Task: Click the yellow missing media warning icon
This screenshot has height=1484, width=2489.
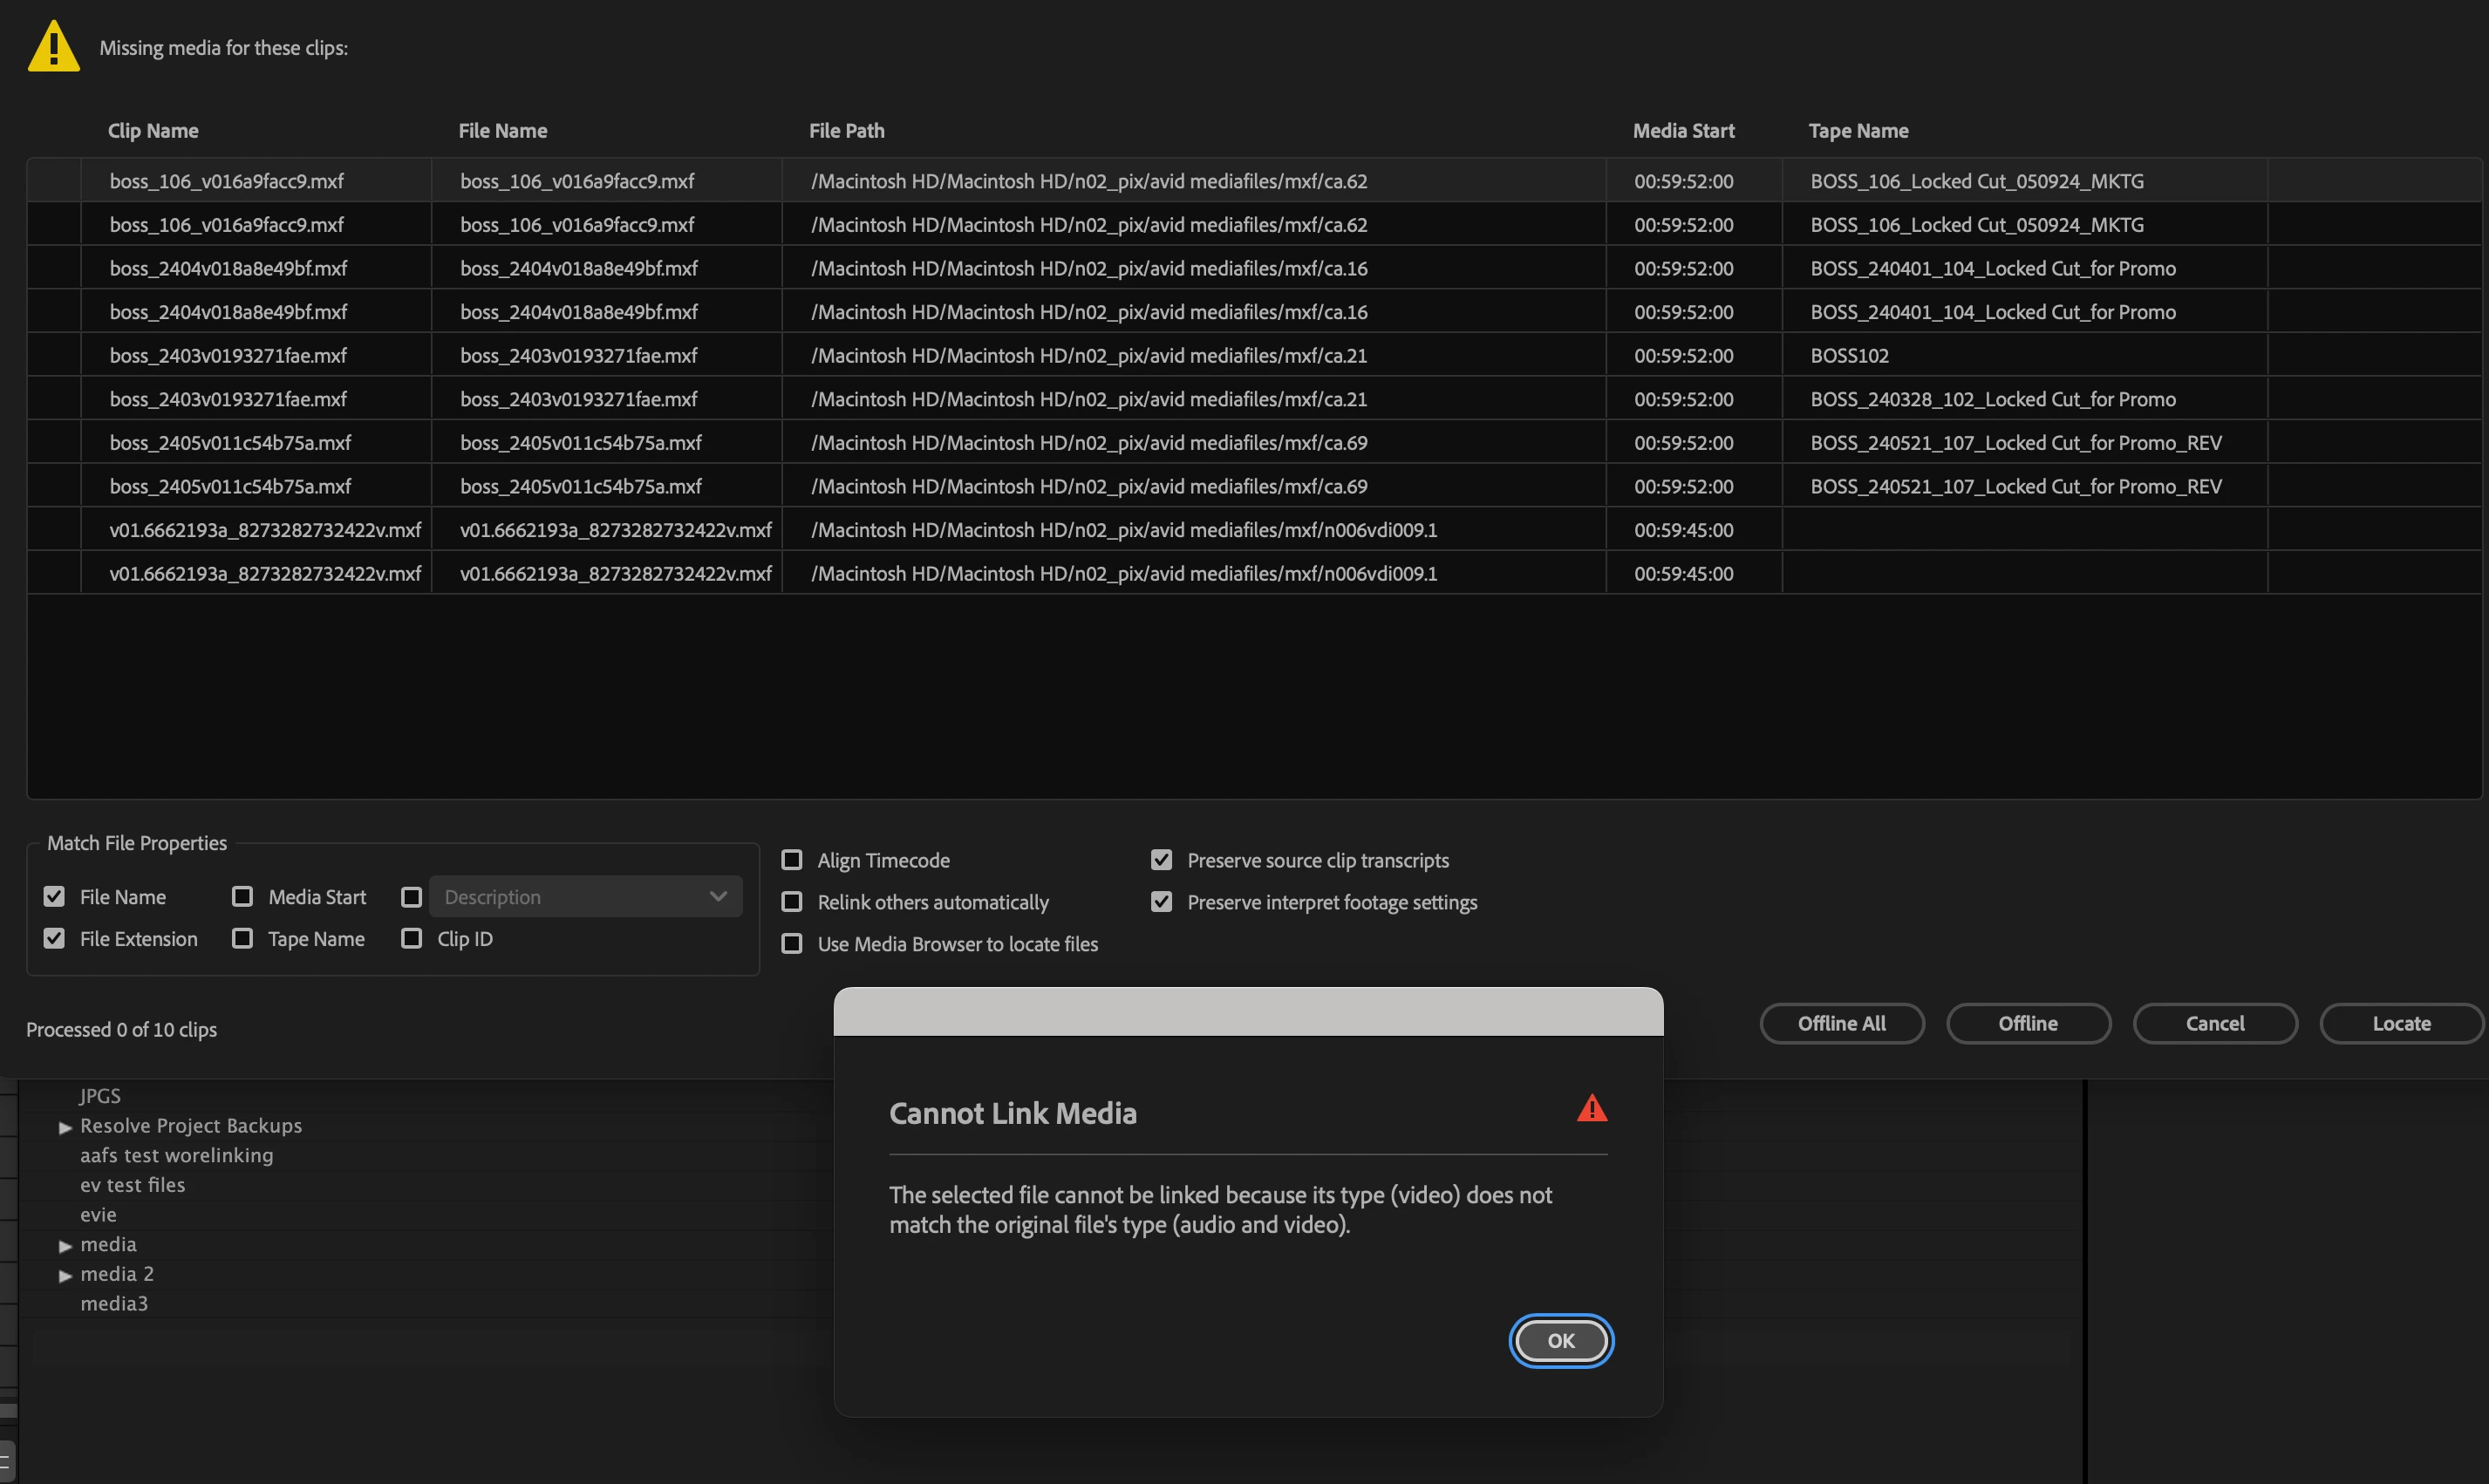Action: pos(54,47)
